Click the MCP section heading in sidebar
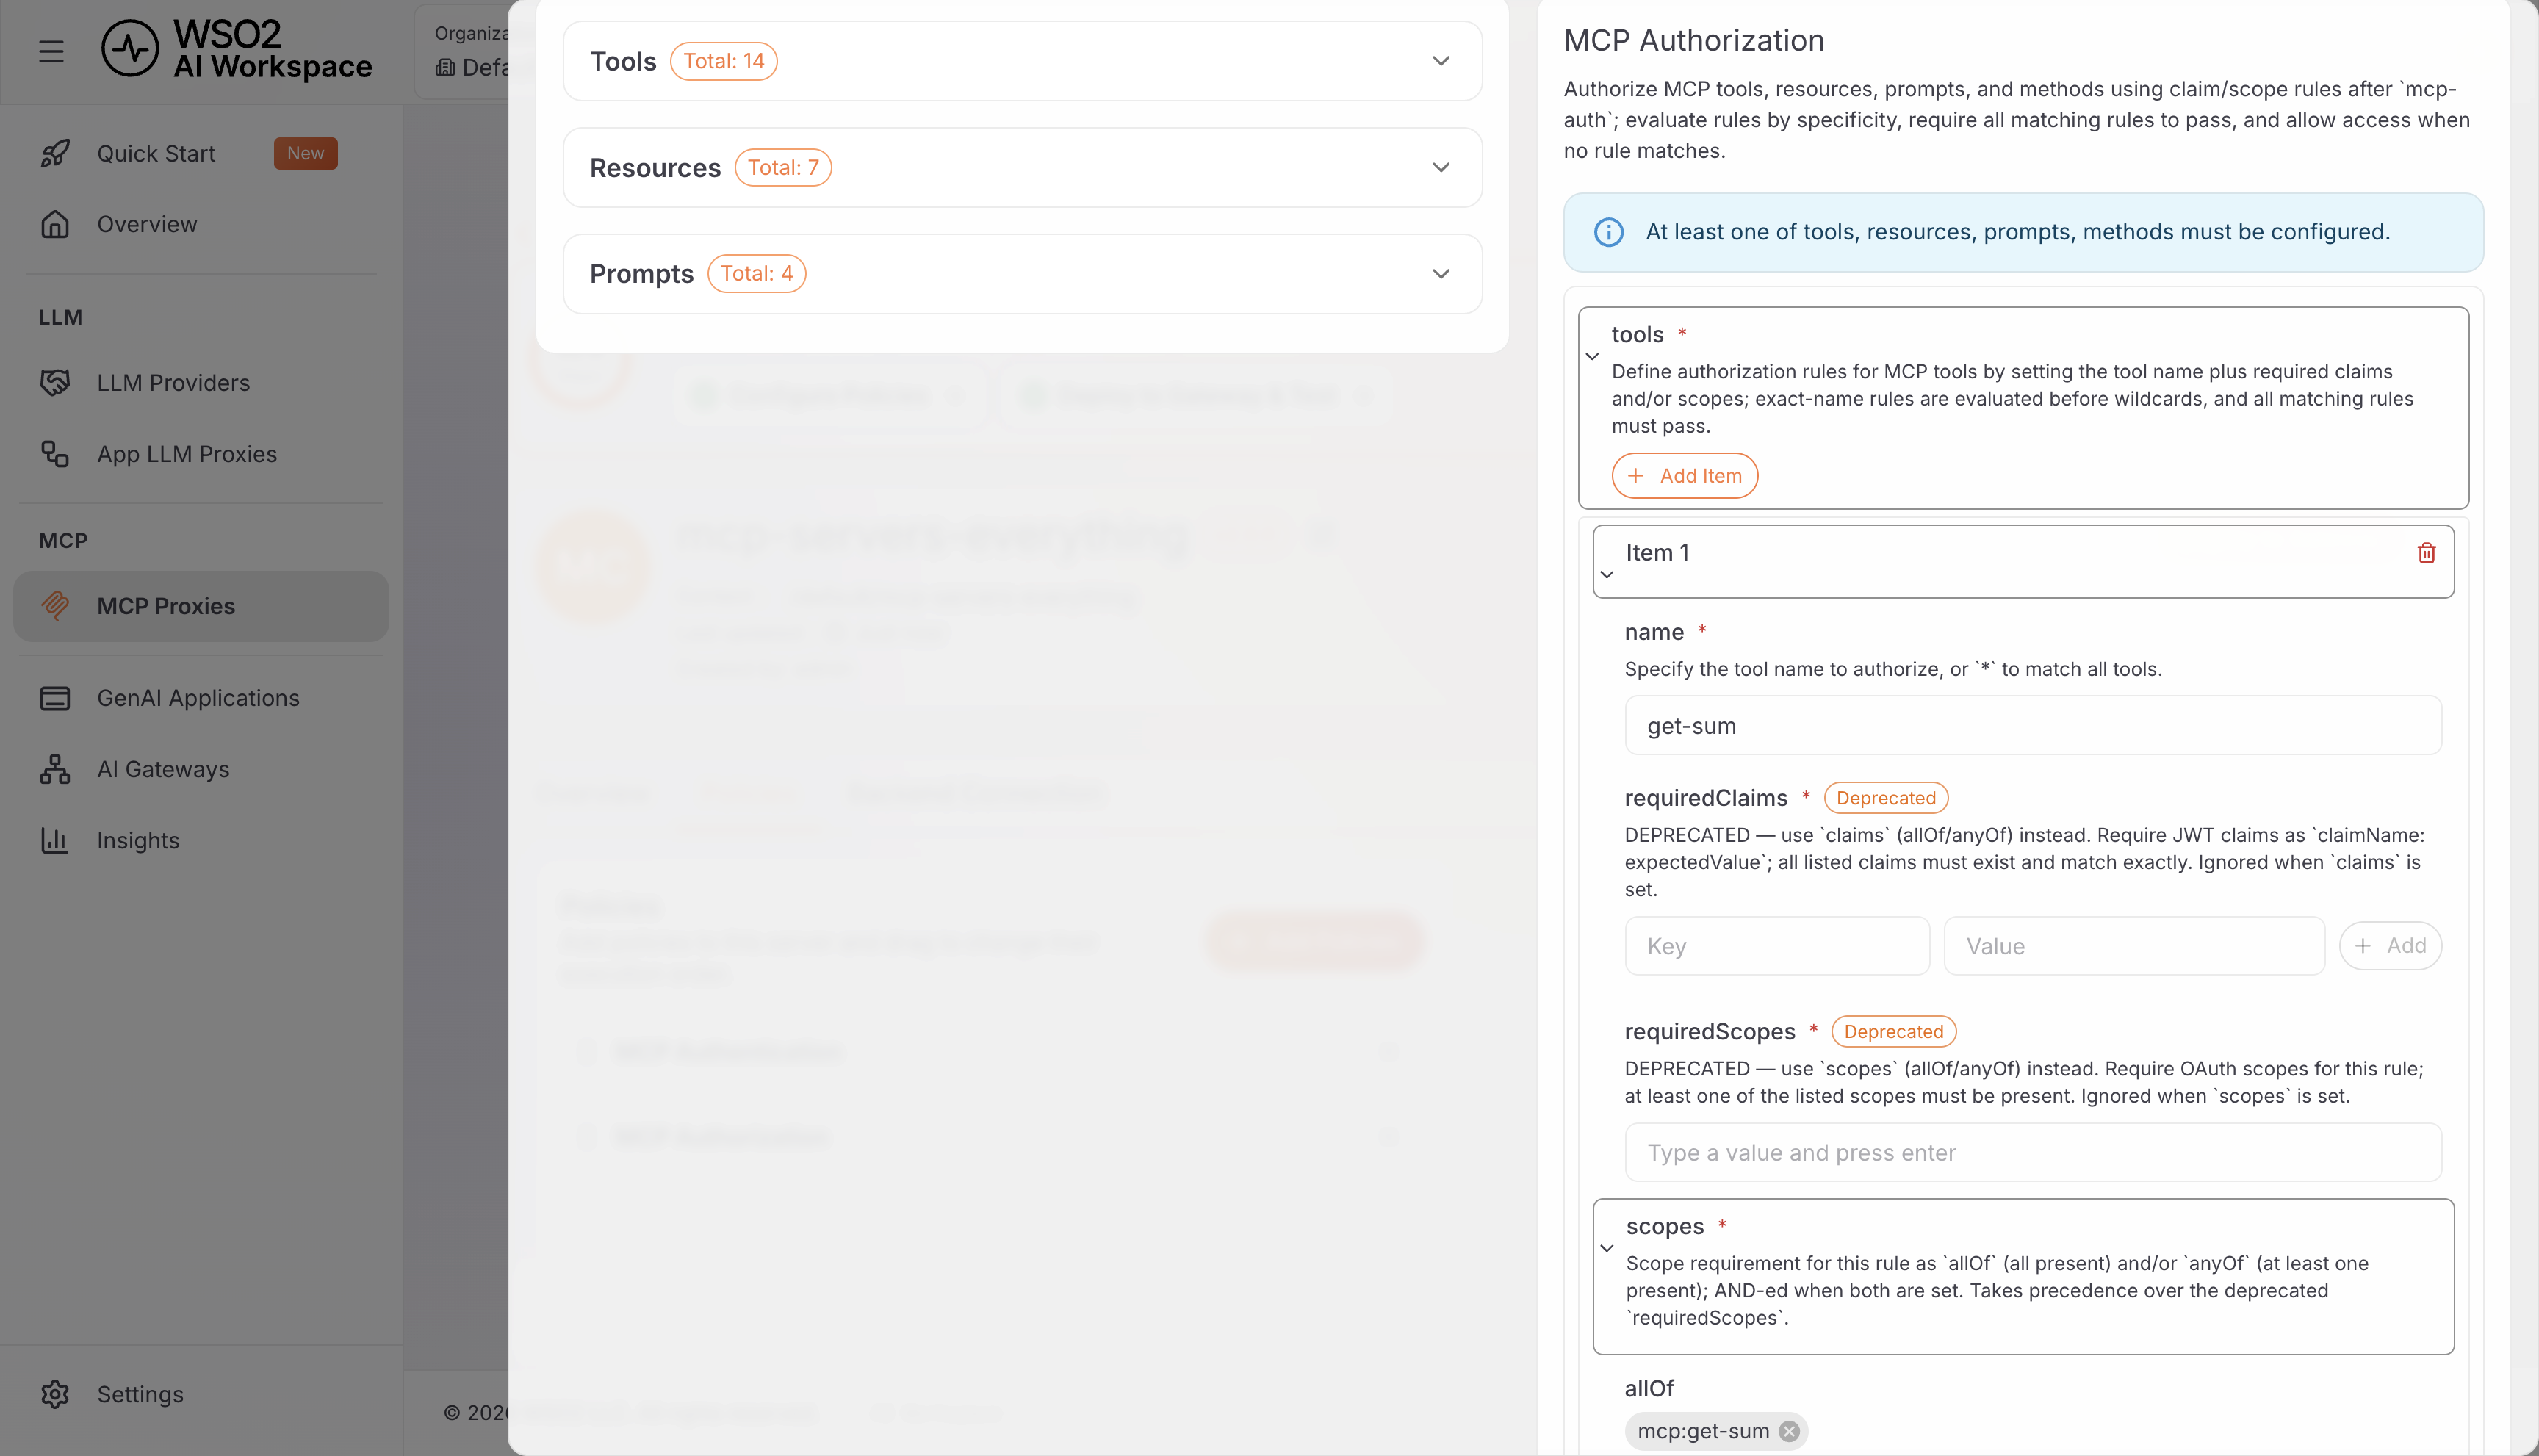The width and height of the screenshot is (2539, 1456). point(63,541)
